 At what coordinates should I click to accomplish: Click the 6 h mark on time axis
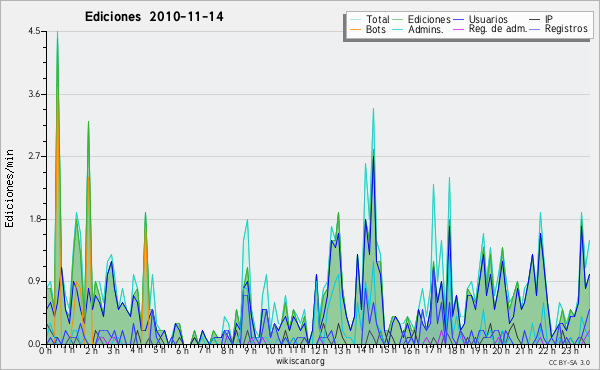182,350
